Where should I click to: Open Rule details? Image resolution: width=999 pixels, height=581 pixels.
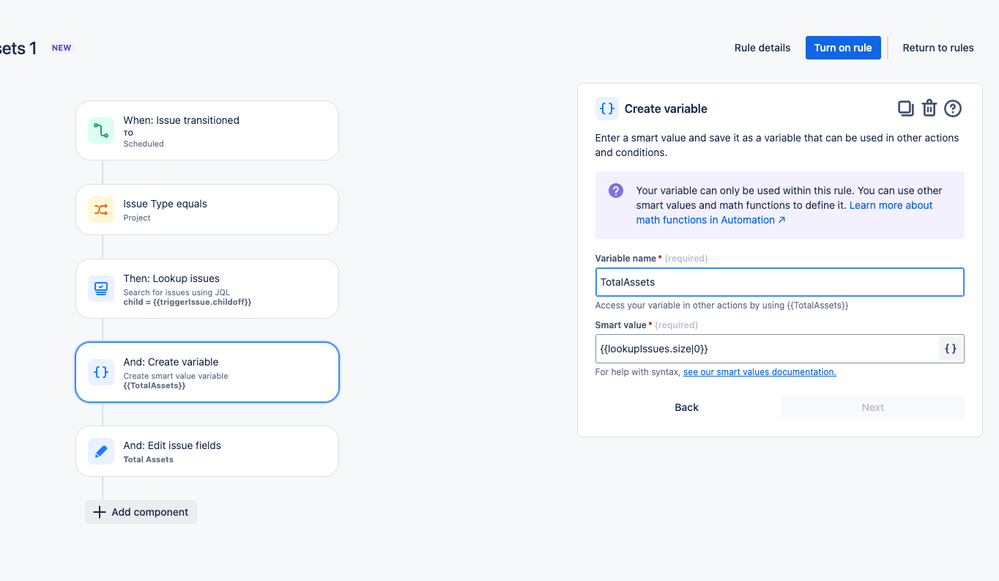[x=762, y=48]
